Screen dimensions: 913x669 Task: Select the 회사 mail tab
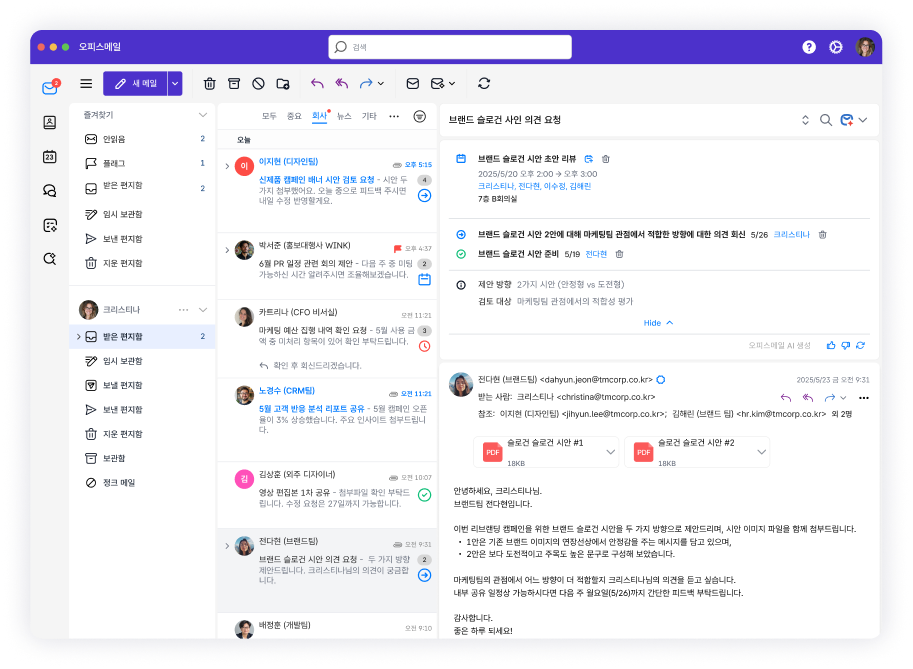click(319, 116)
